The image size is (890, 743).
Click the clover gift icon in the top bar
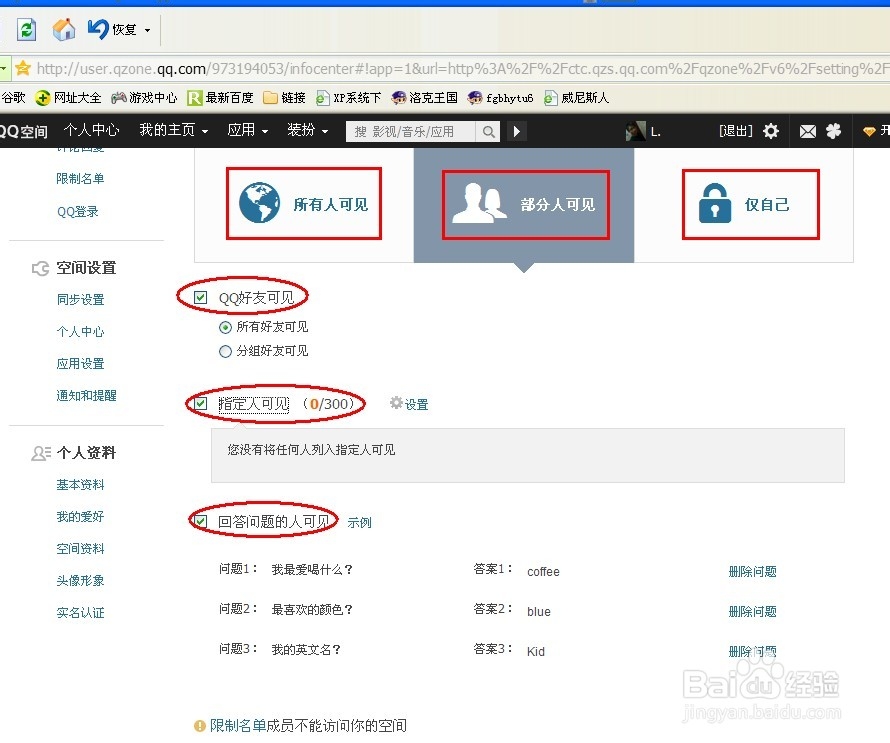pyautogui.click(x=834, y=131)
